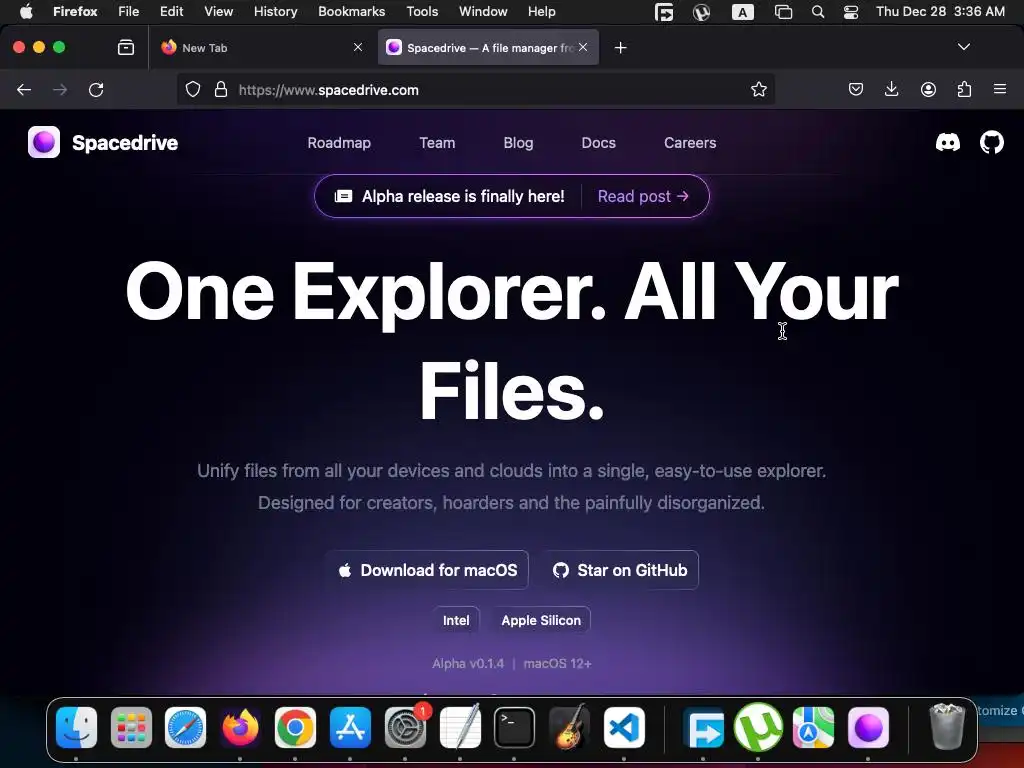The height and width of the screenshot is (768, 1024).
Task: Bookmark this page with the star icon
Action: [758, 89]
